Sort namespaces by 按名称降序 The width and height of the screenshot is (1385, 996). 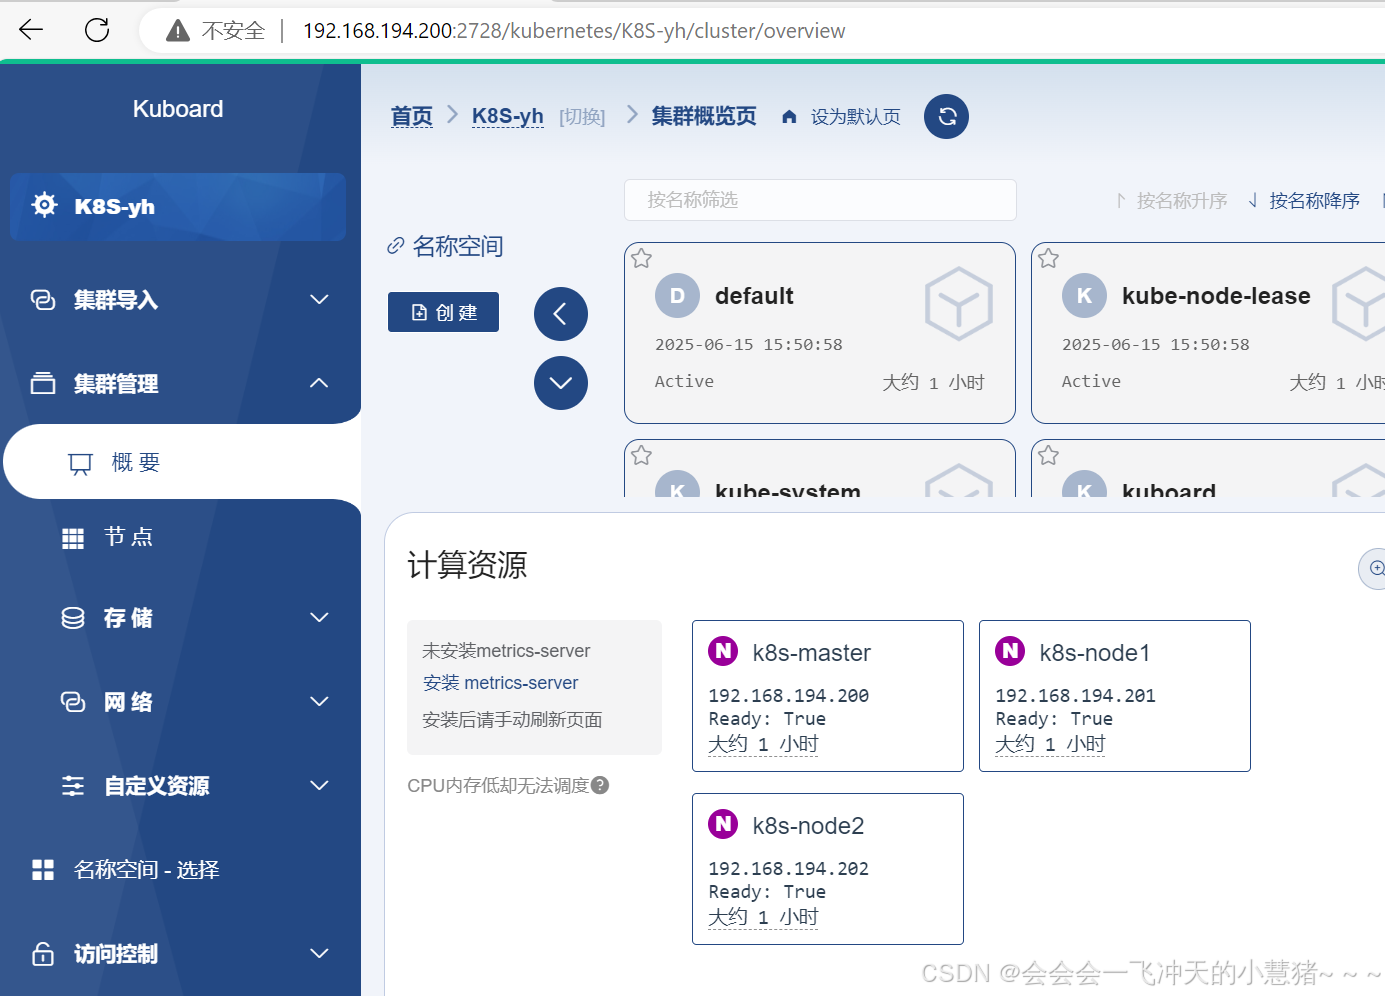[x=1304, y=201]
